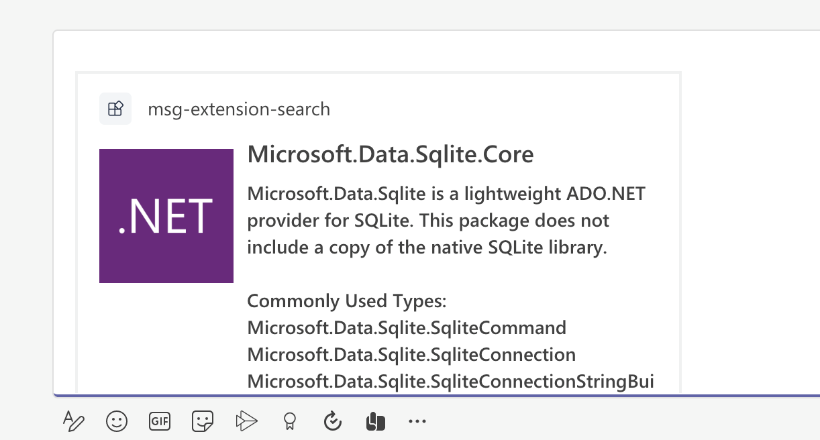The width and height of the screenshot is (820, 440).
Task: Select the msg-extension-search app name
Action: point(239,109)
